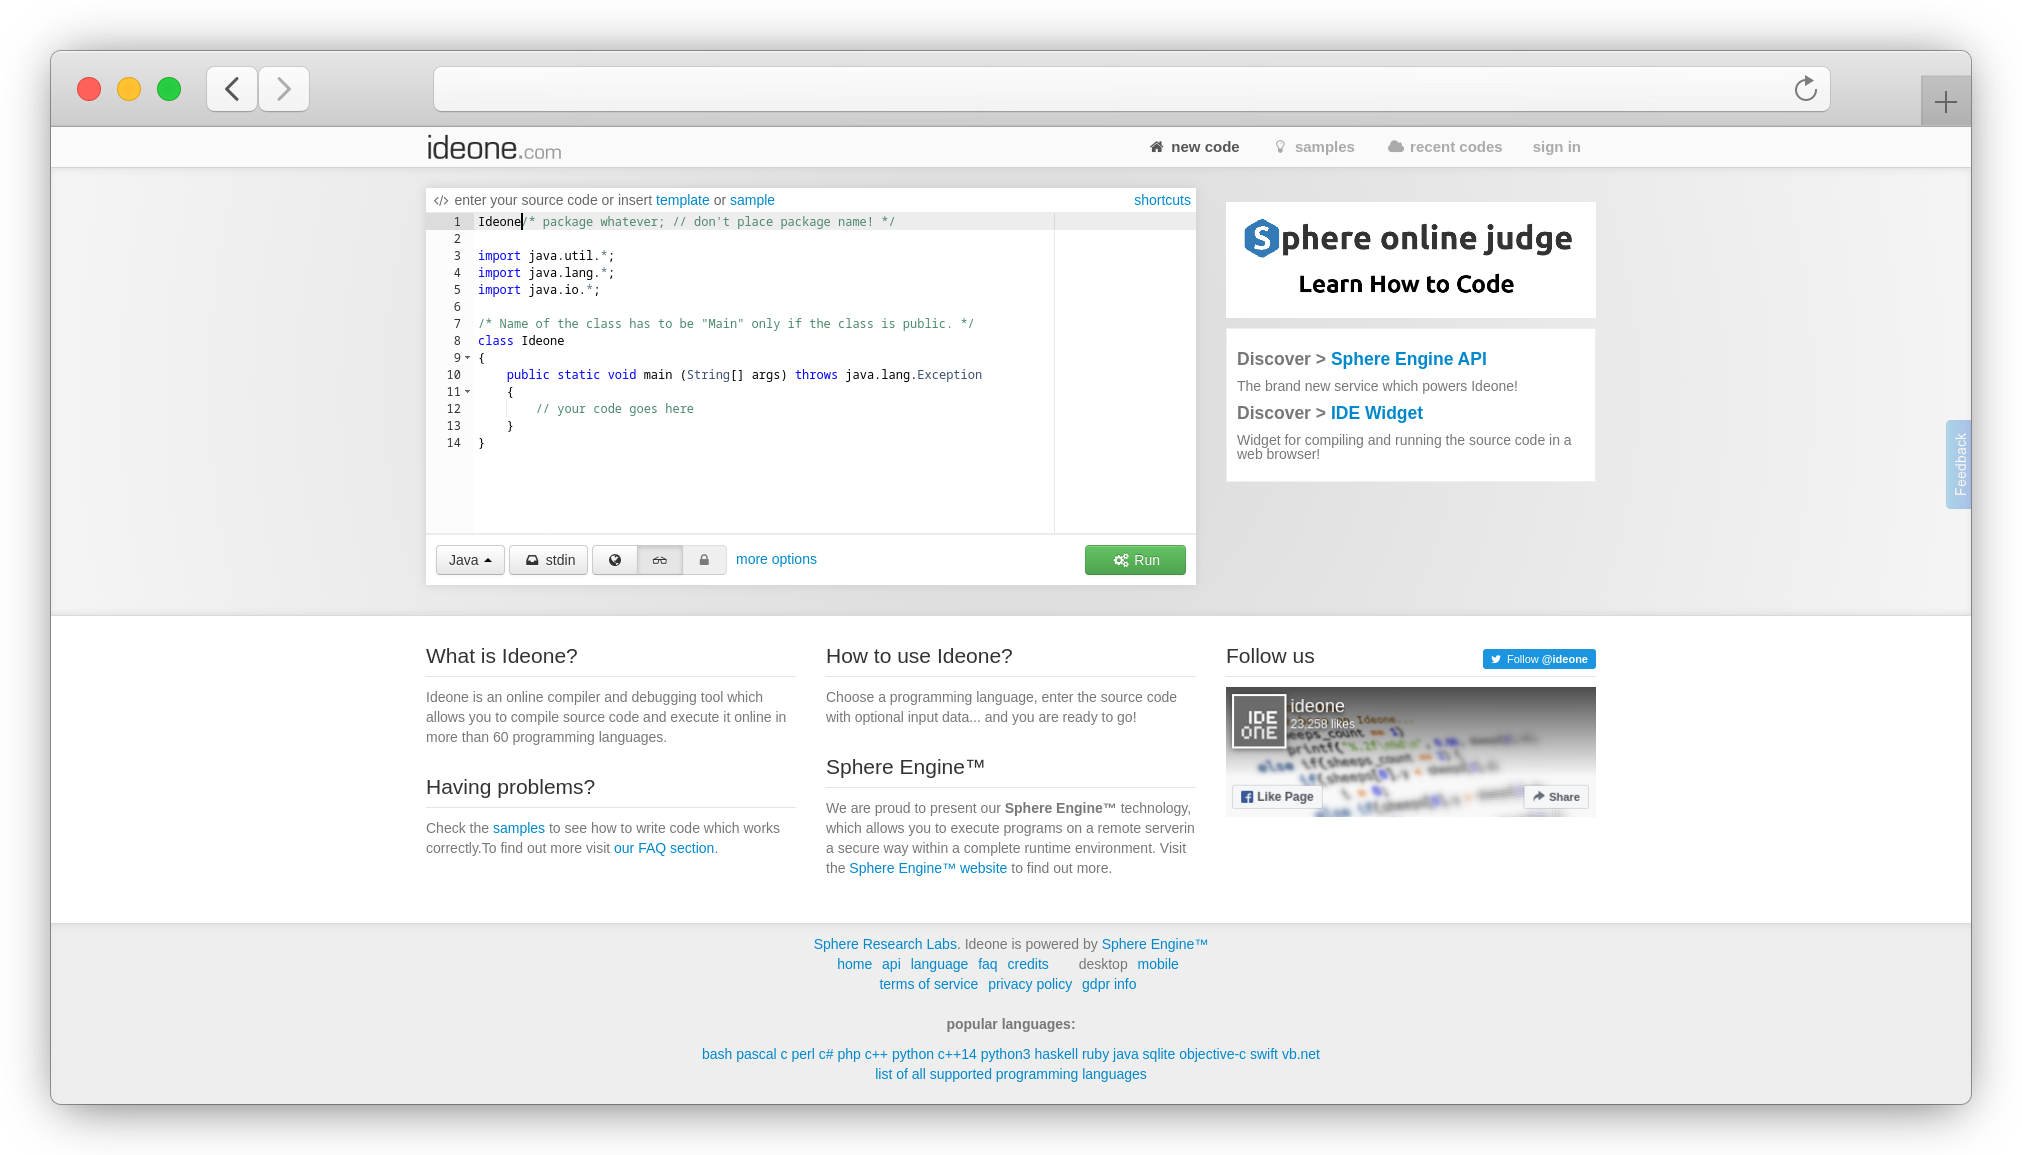This screenshot has width=2022, height=1155.
Task: Click the api footer link
Action: click(891, 964)
